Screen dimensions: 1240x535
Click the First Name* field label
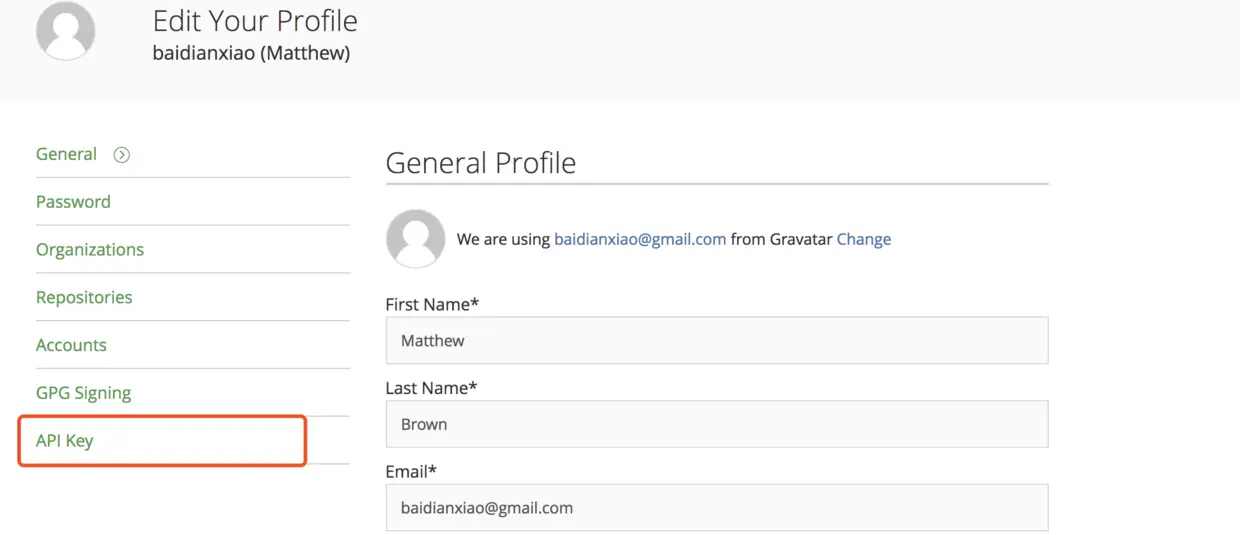pyautogui.click(x=433, y=304)
